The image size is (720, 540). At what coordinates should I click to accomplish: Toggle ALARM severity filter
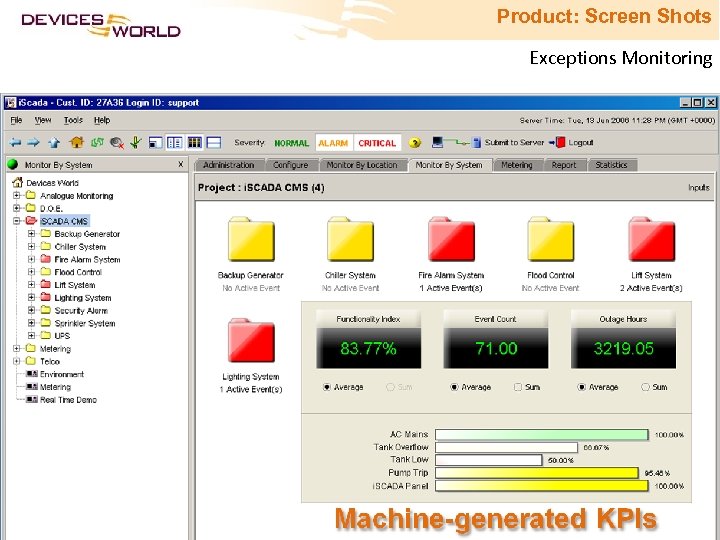(x=334, y=143)
